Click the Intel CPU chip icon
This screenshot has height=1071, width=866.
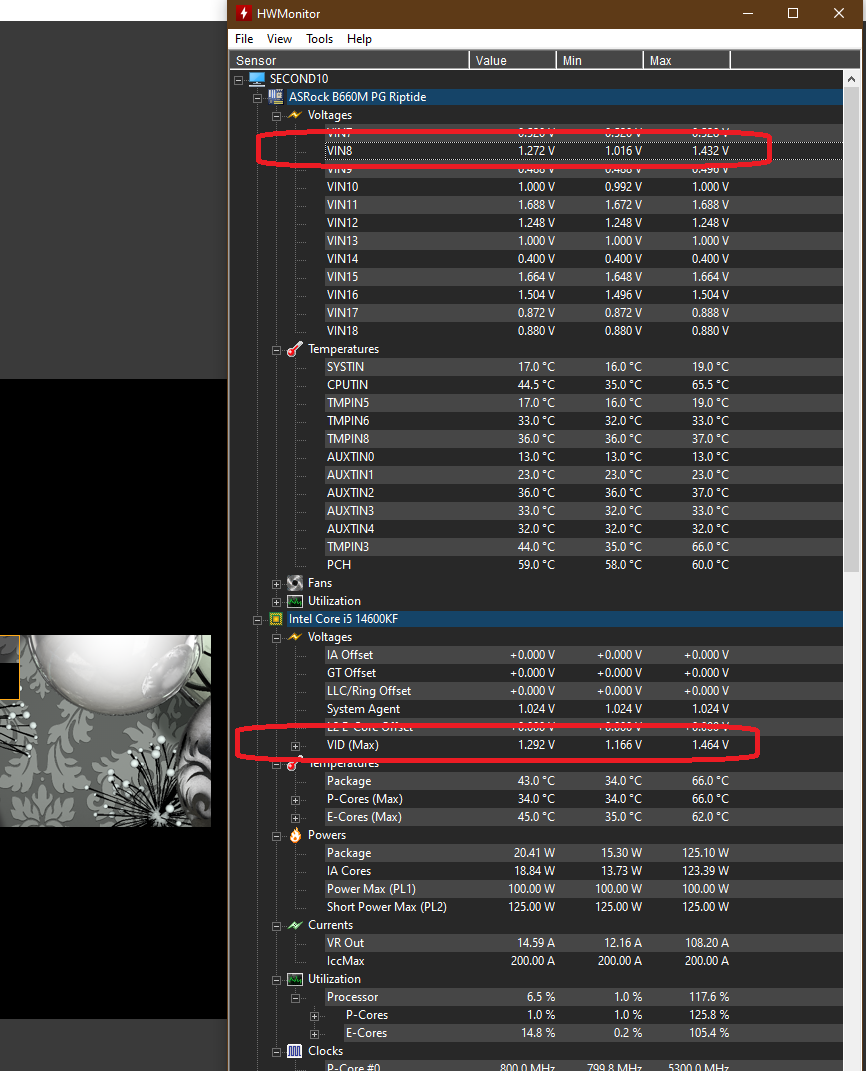276,619
